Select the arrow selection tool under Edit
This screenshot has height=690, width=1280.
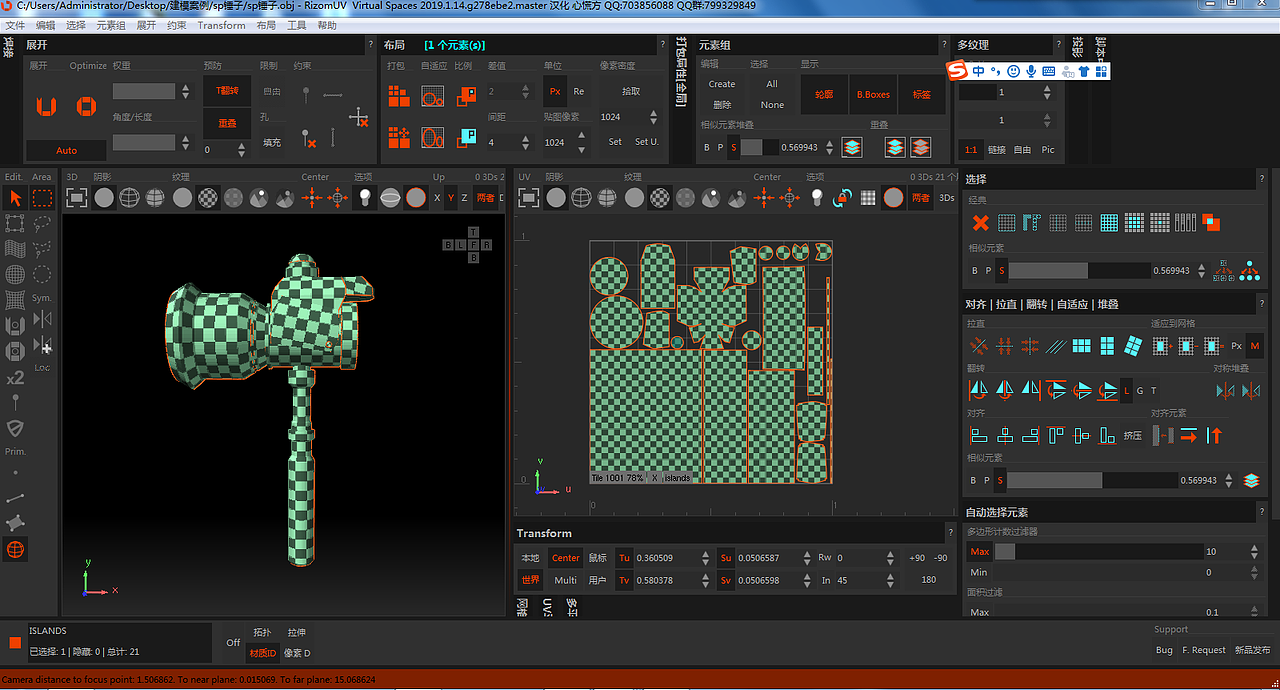(15, 198)
